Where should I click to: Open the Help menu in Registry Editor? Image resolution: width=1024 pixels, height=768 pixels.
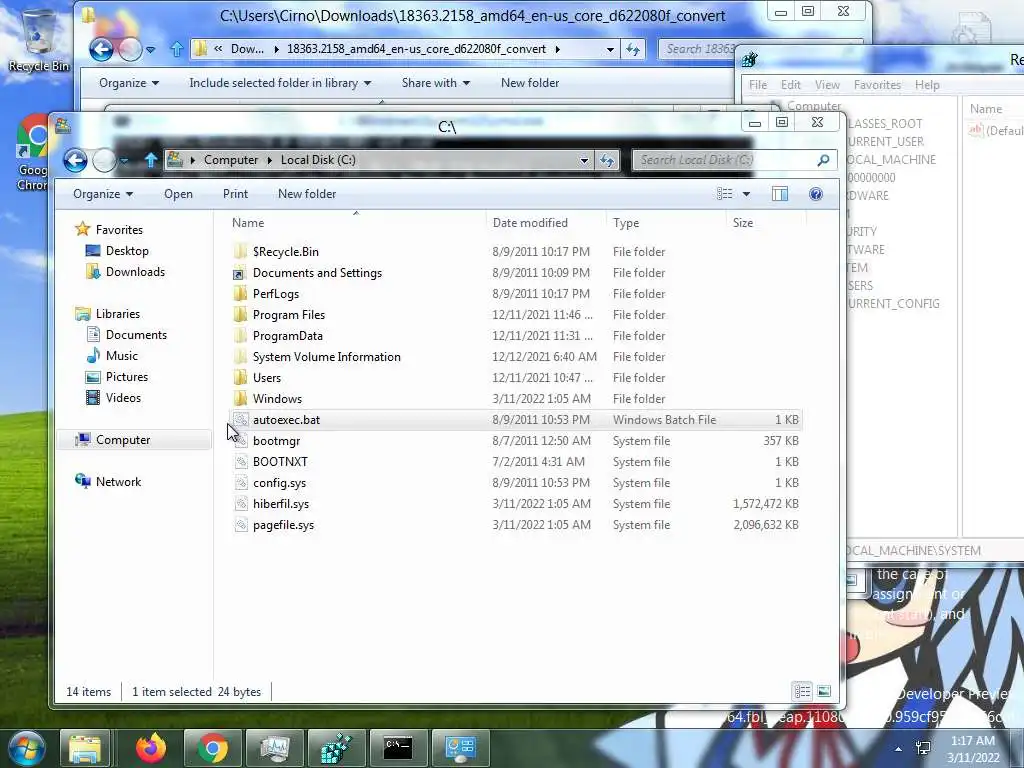[x=927, y=85]
